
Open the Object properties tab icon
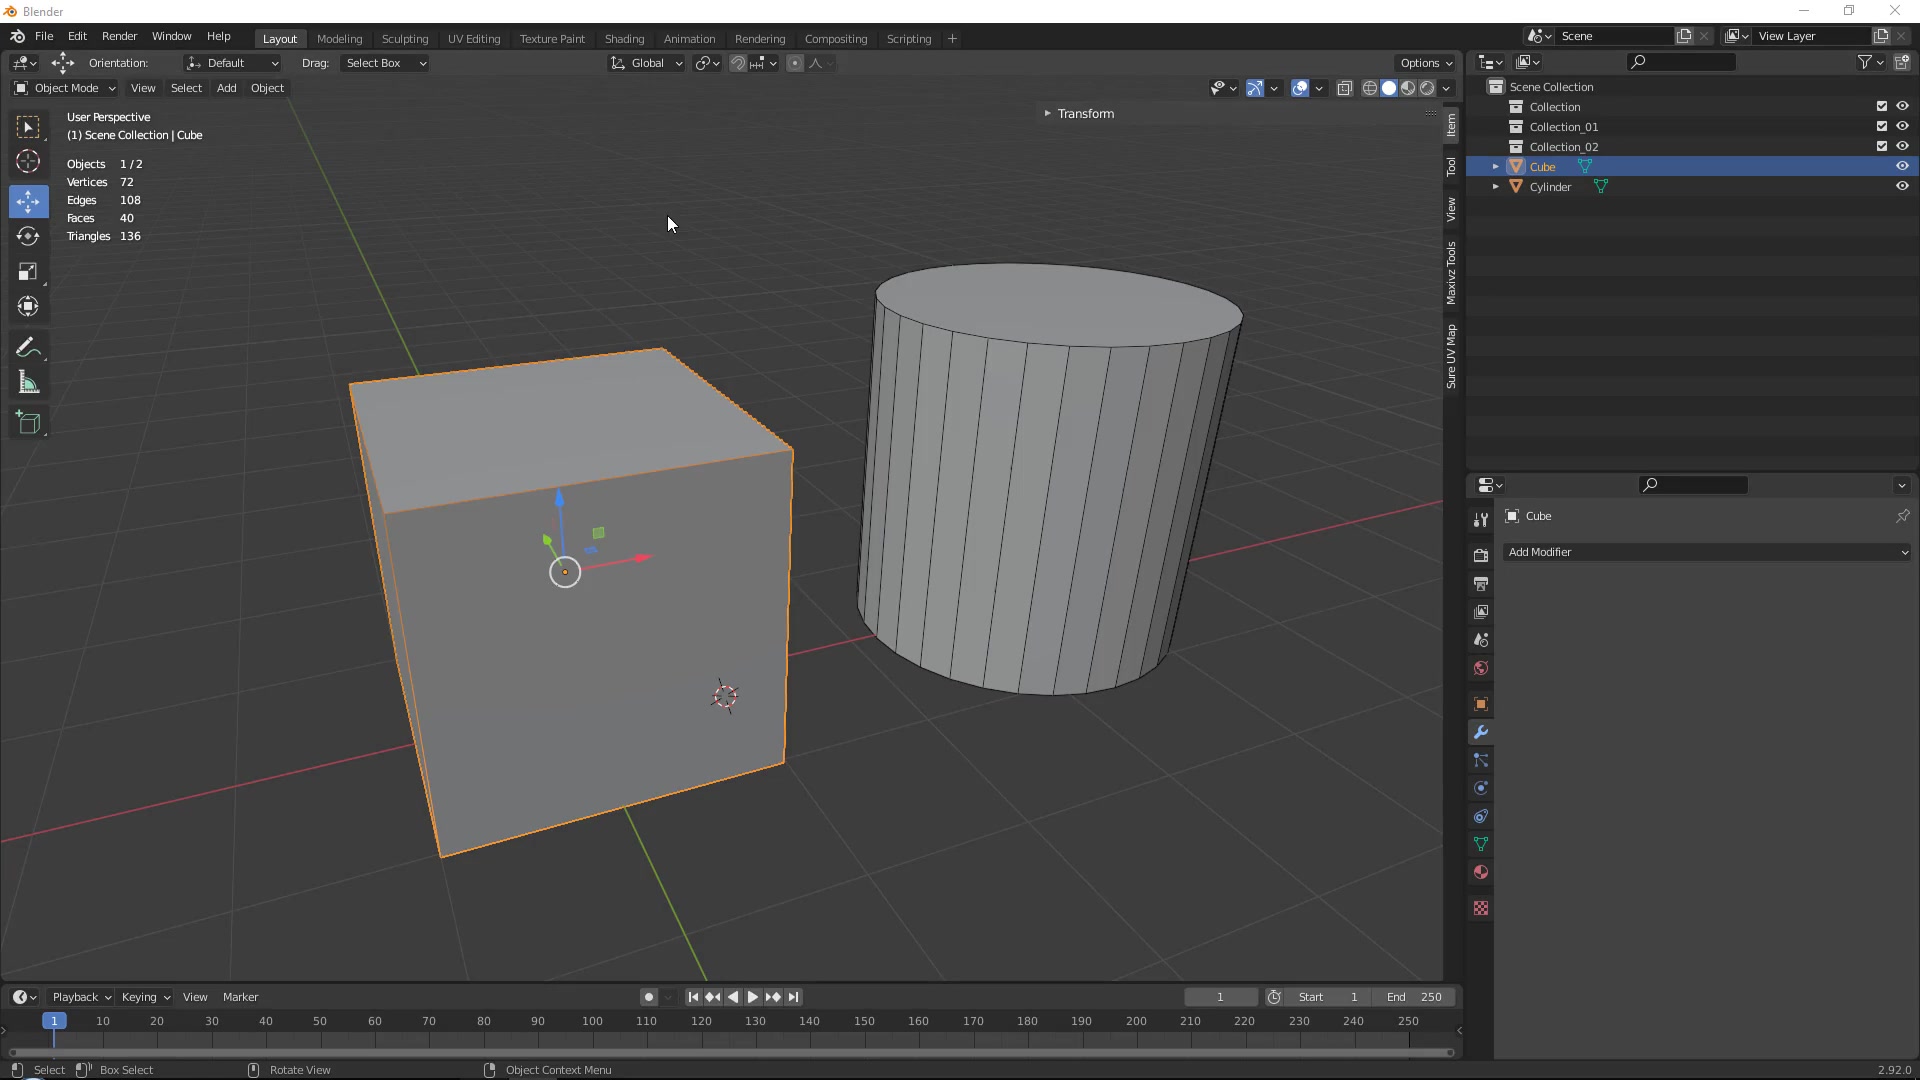(1481, 704)
